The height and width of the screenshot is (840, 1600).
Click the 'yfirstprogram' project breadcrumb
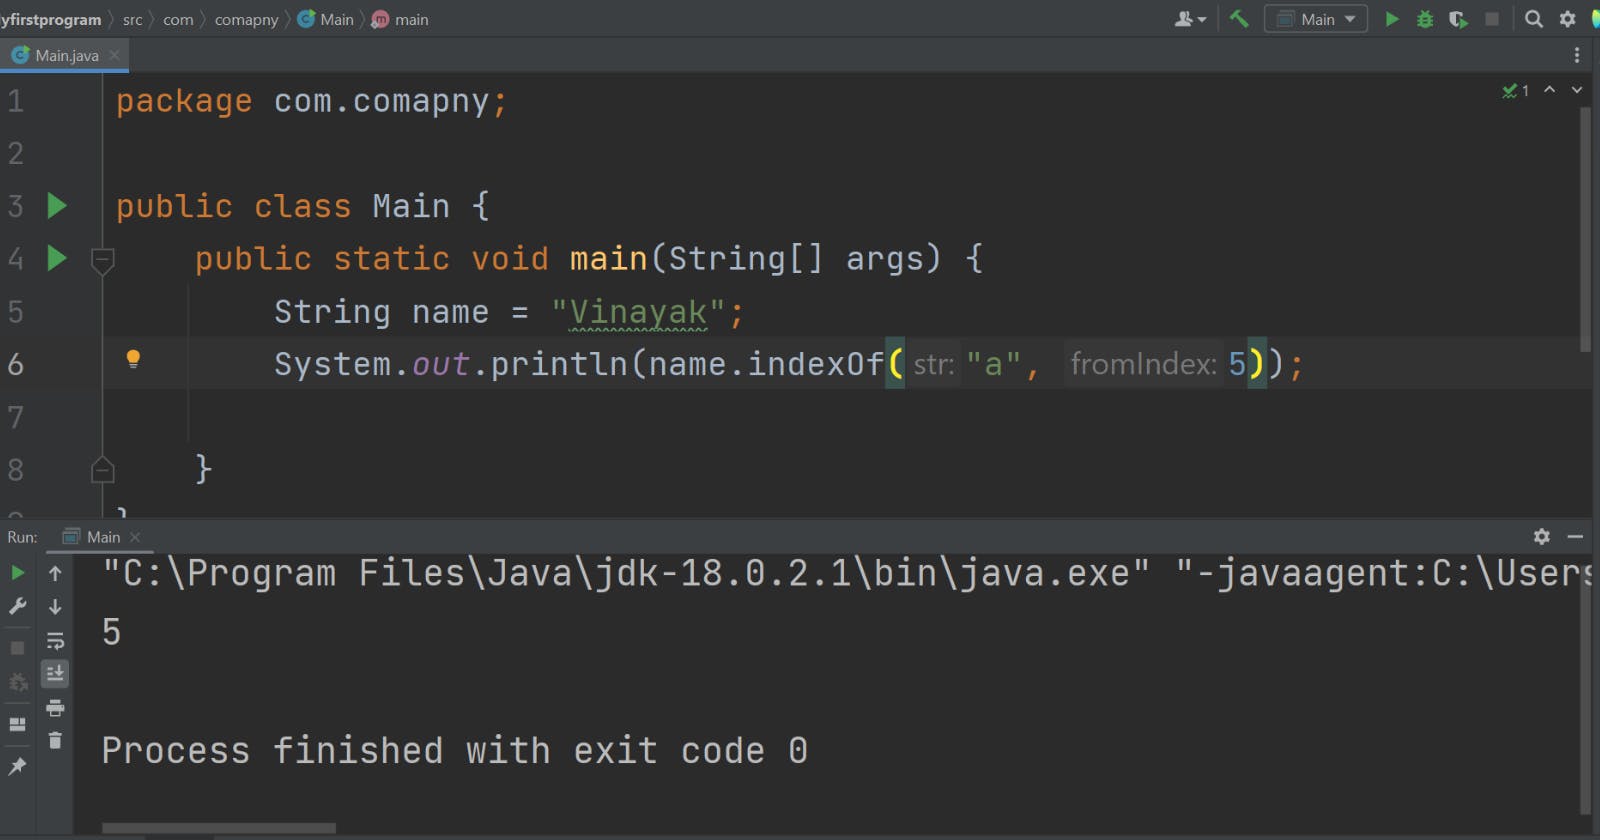pyautogui.click(x=51, y=19)
